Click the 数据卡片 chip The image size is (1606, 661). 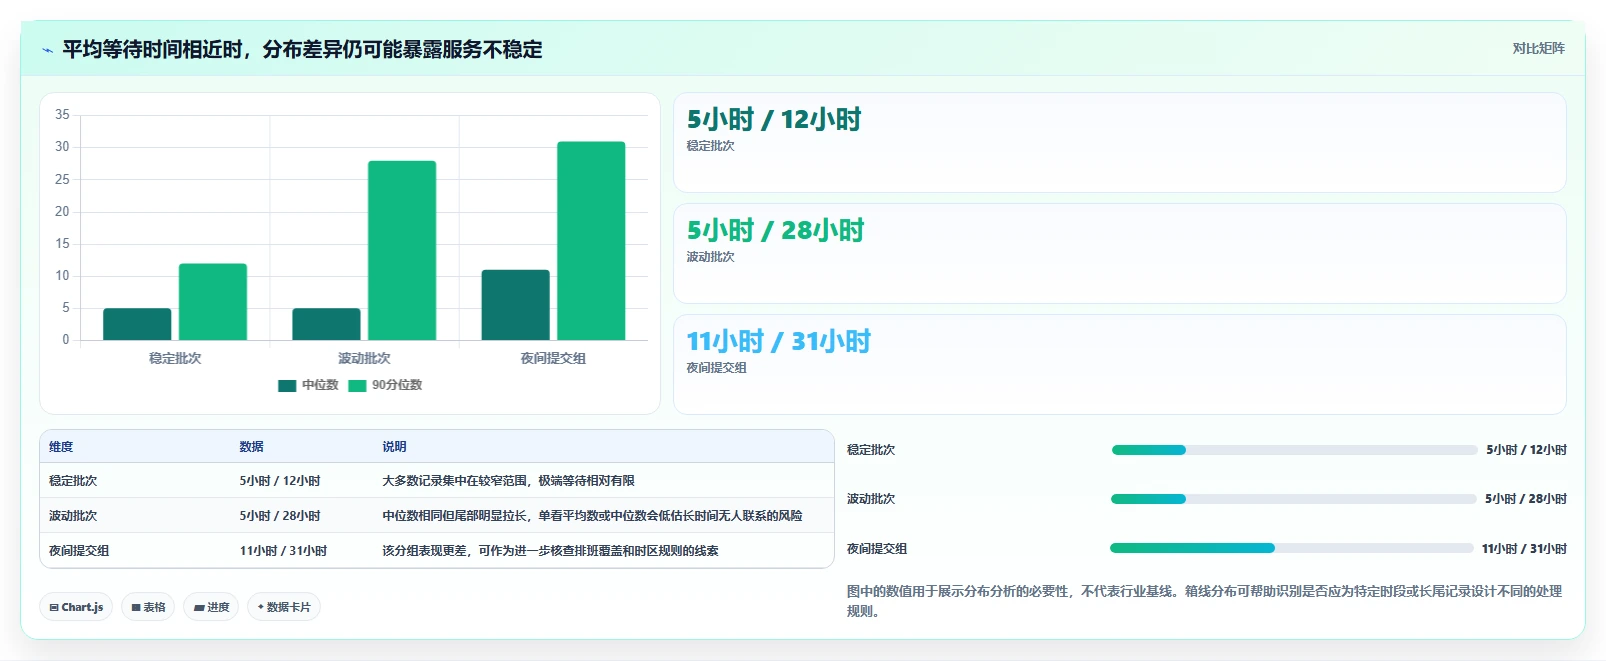(x=284, y=607)
